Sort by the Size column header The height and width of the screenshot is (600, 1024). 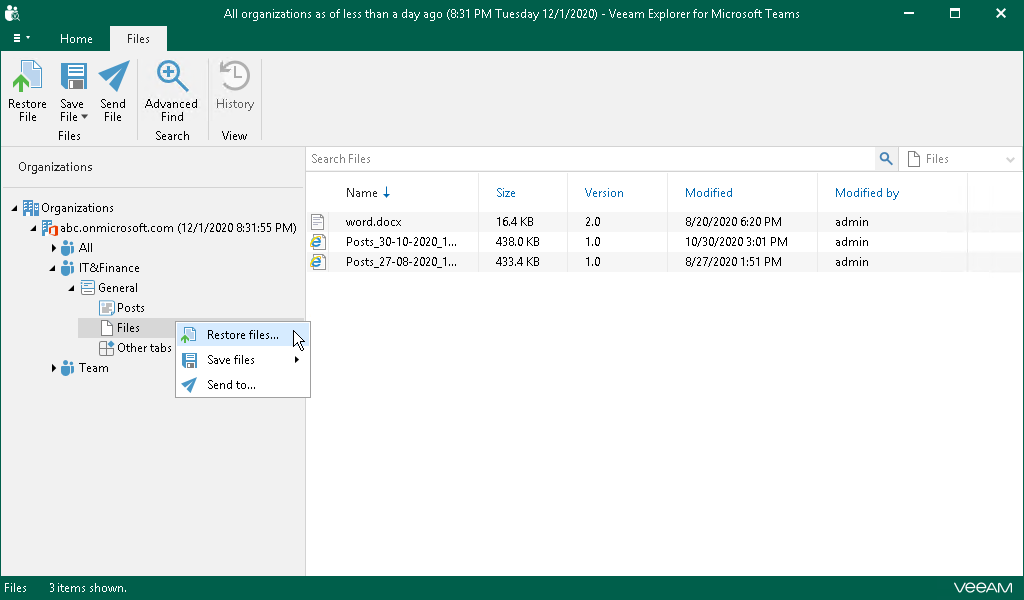[506, 193]
